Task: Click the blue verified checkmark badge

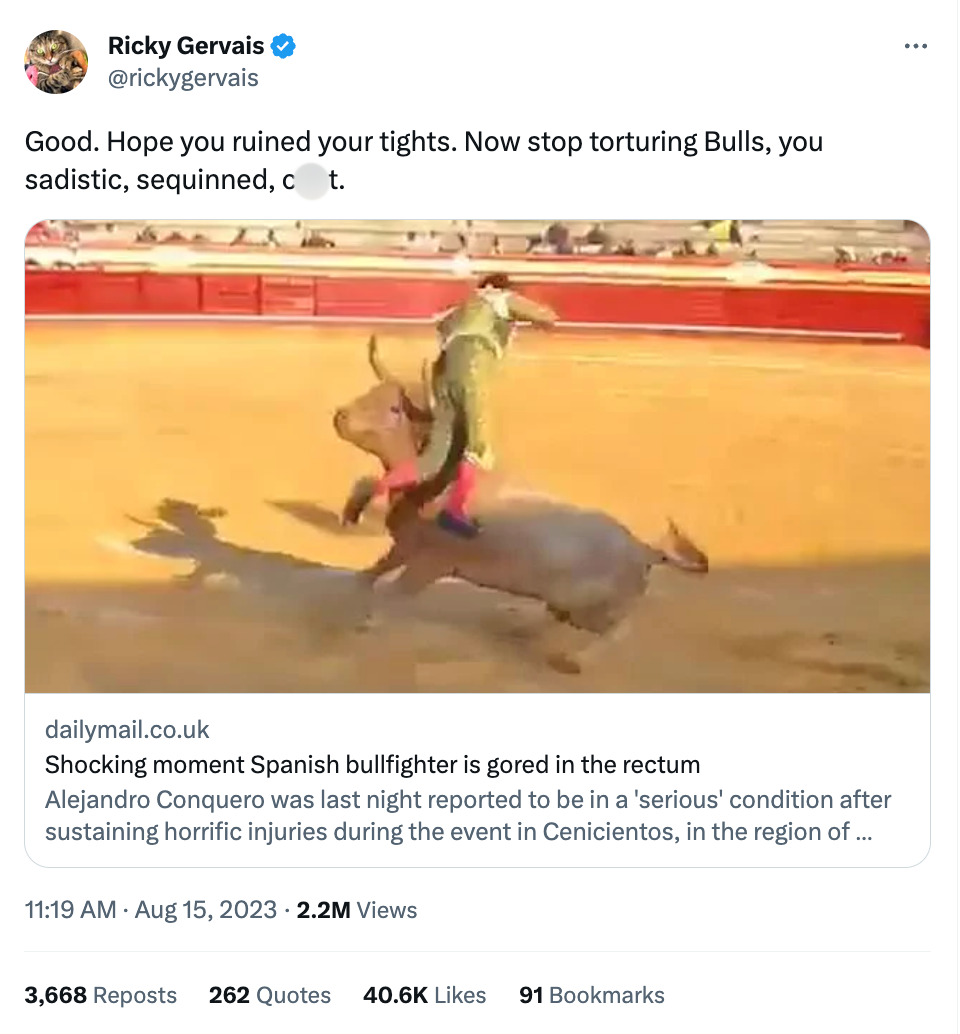Action: tap(284, 46)
